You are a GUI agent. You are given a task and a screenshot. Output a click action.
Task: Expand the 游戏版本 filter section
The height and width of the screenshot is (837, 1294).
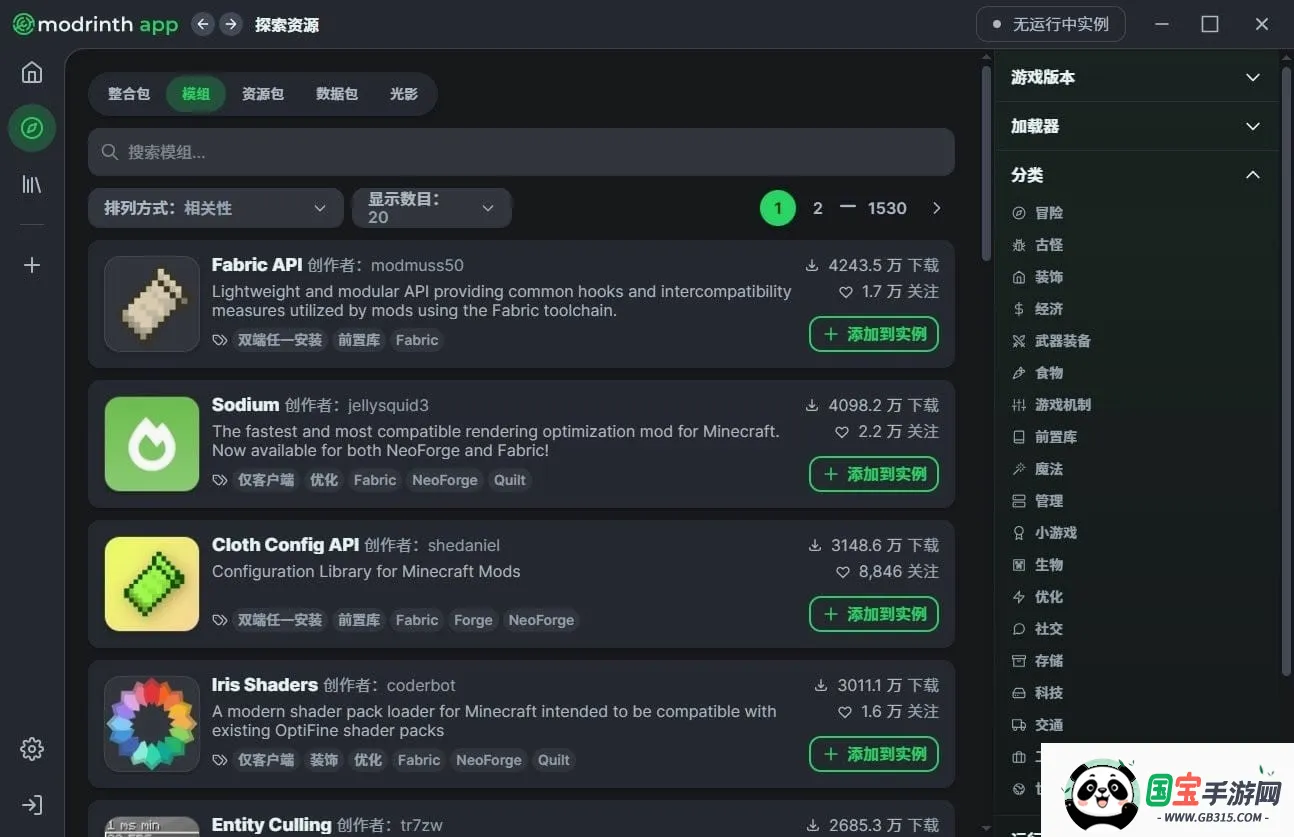click(x=1136, y=77)
